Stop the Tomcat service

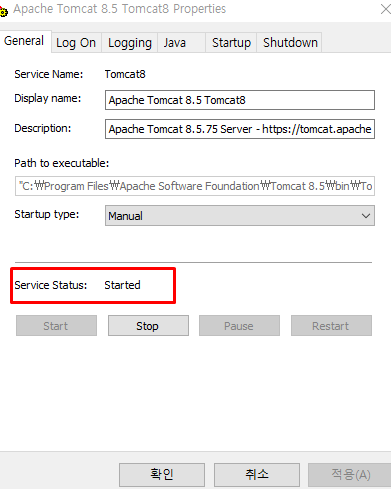coord(148,326)
